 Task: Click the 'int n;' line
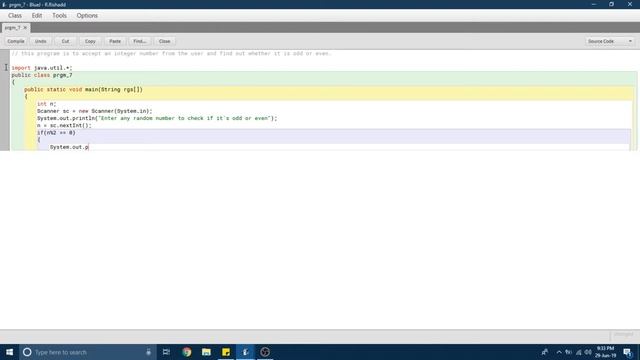pos(47,104)
